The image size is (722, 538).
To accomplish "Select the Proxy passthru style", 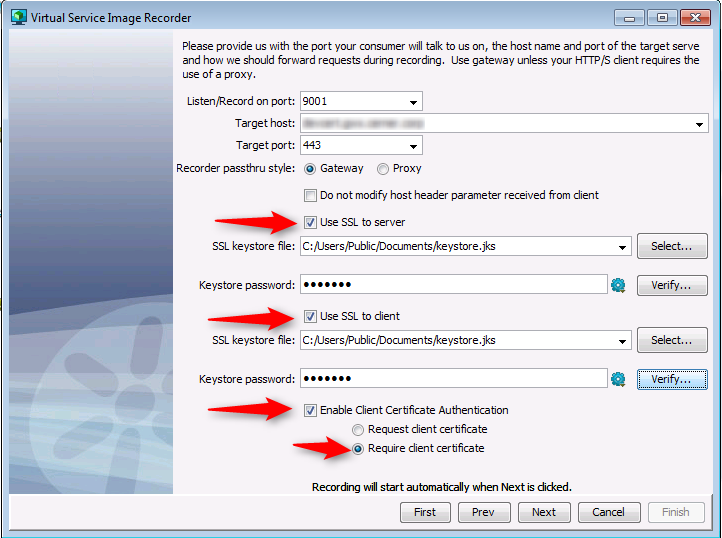I will coord(383,169).
